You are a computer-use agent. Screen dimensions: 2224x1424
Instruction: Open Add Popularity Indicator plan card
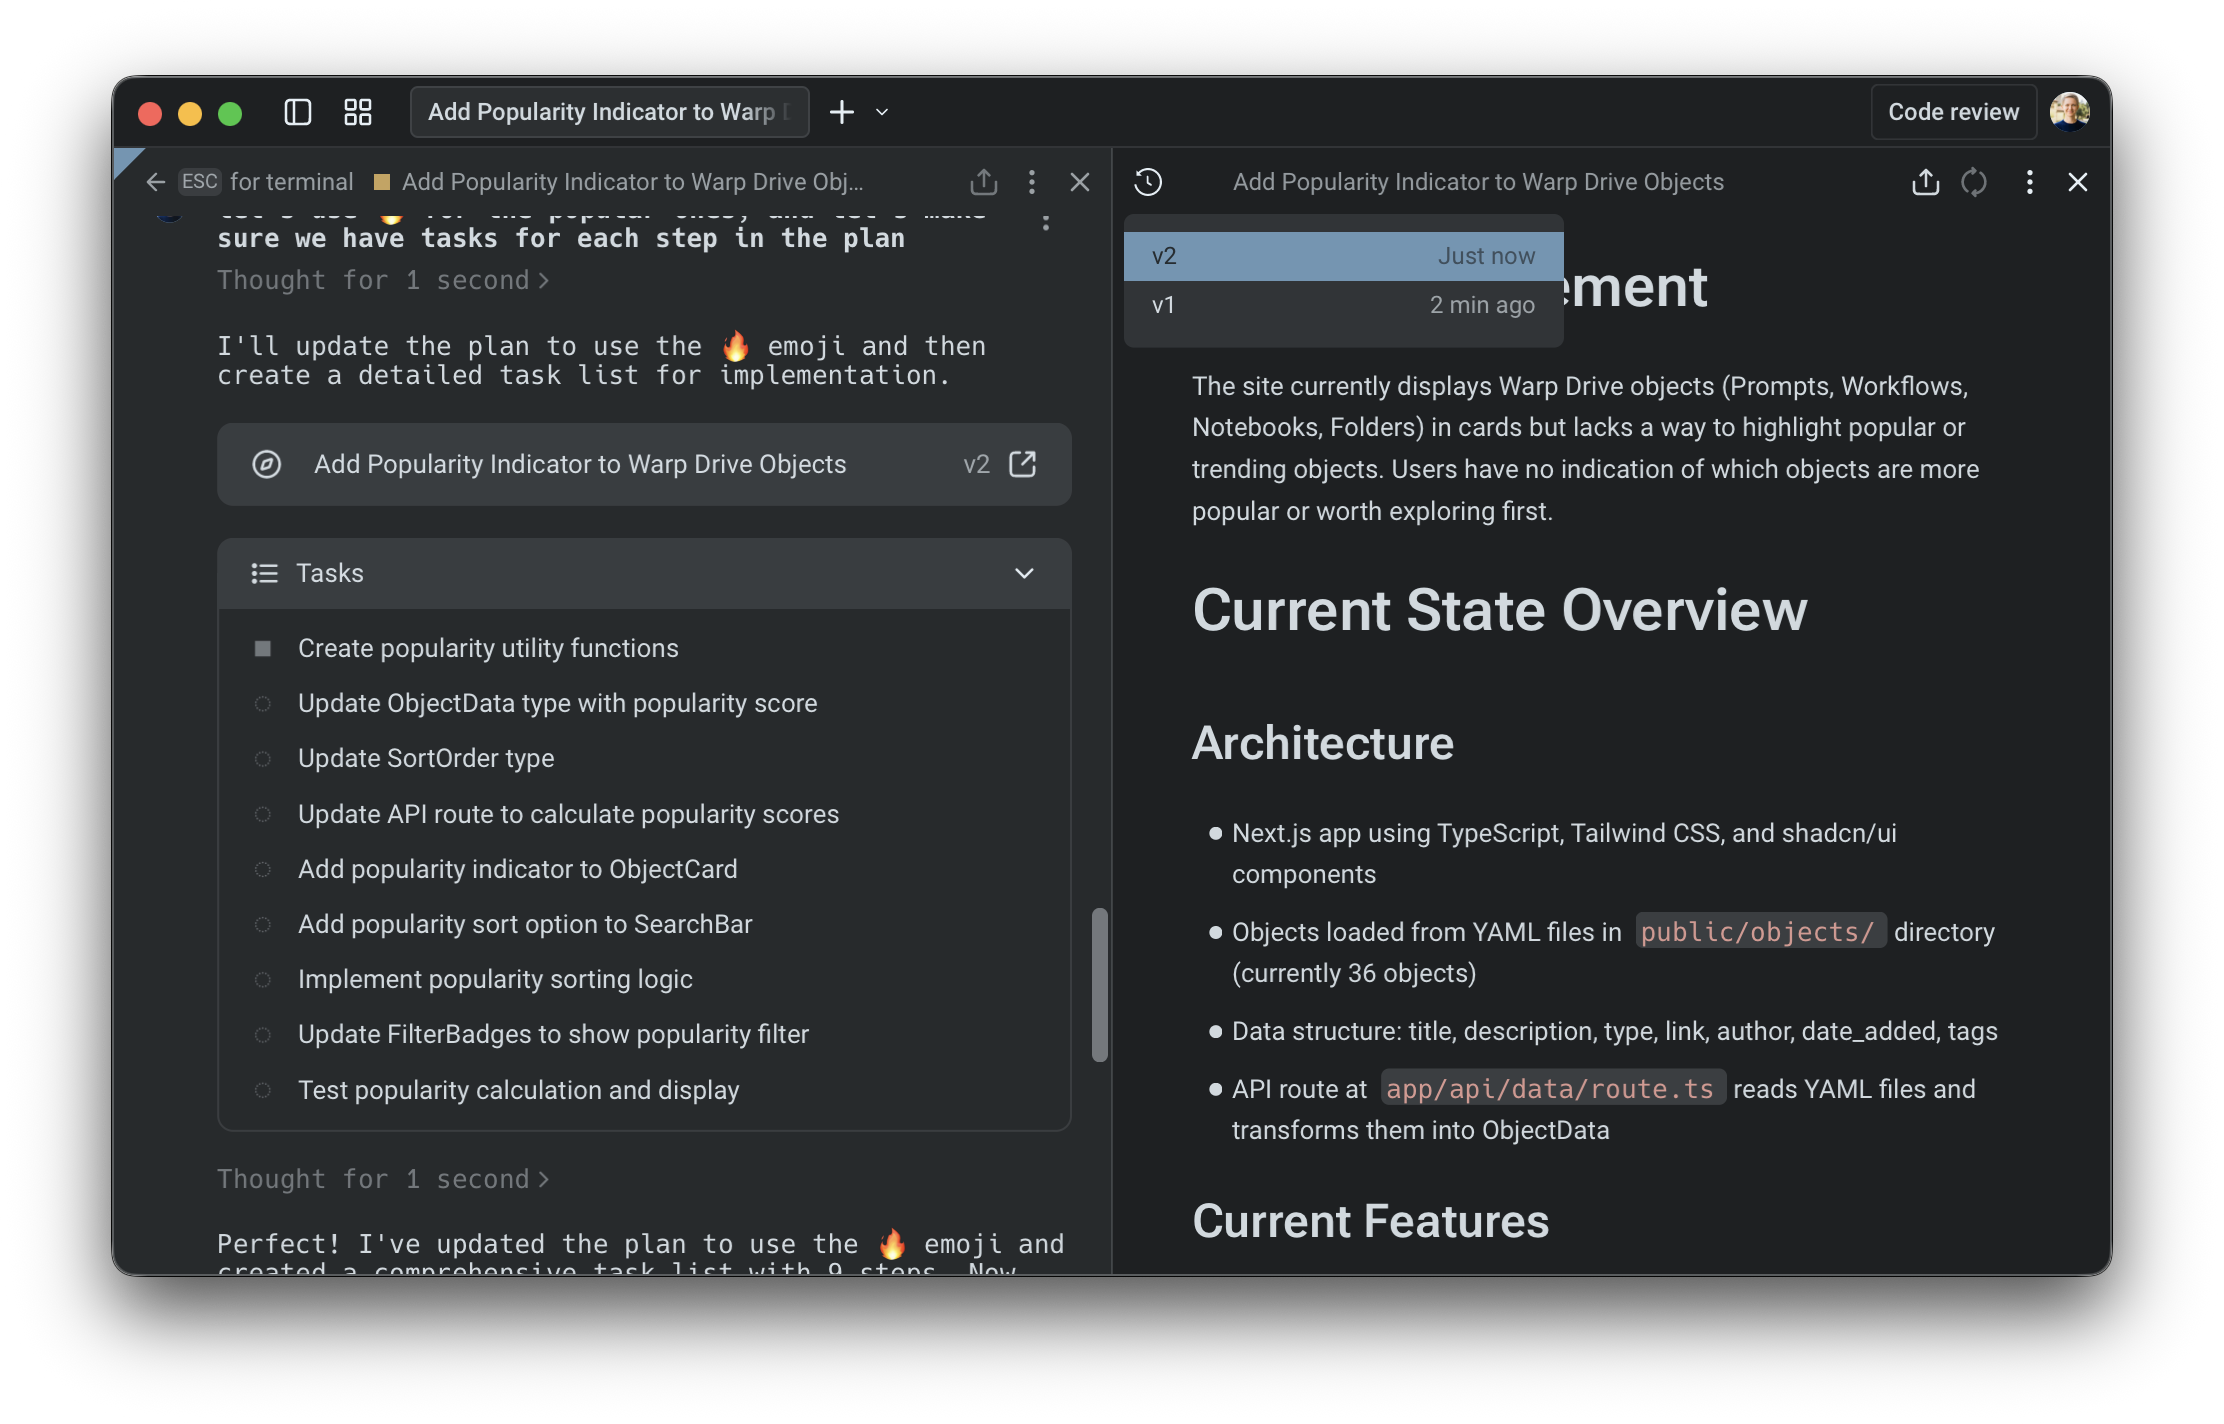[580, 465]
